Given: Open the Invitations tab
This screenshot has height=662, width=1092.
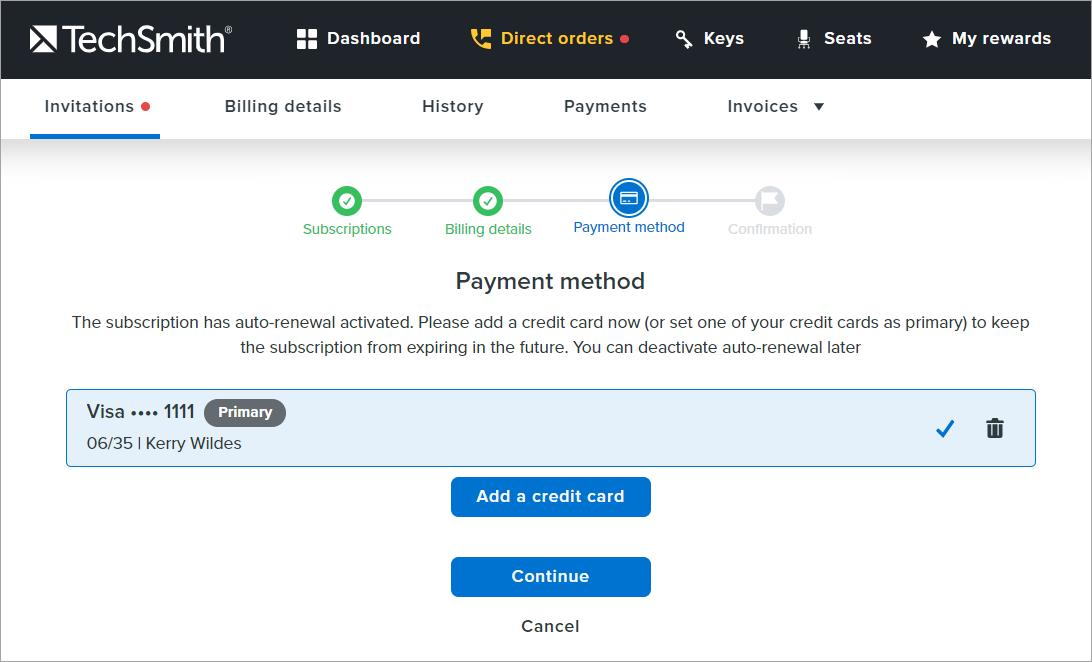Looking at the screenshot, I should click(x=89, y=106).
